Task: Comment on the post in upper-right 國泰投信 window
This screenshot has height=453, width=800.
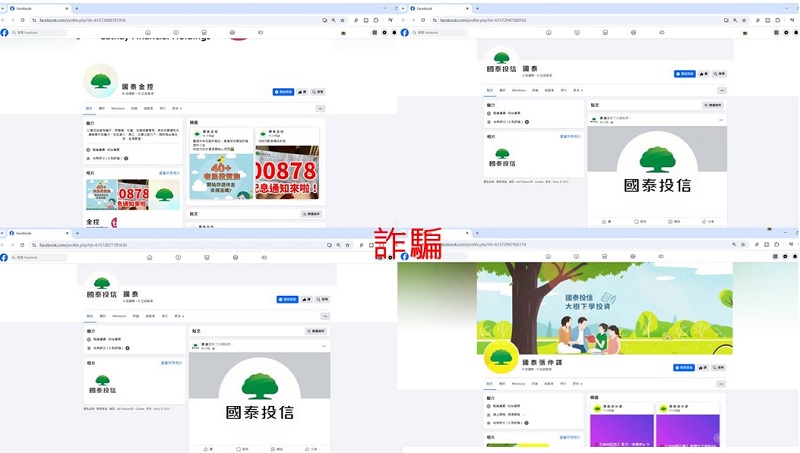Action: click(x=640, y=221)
